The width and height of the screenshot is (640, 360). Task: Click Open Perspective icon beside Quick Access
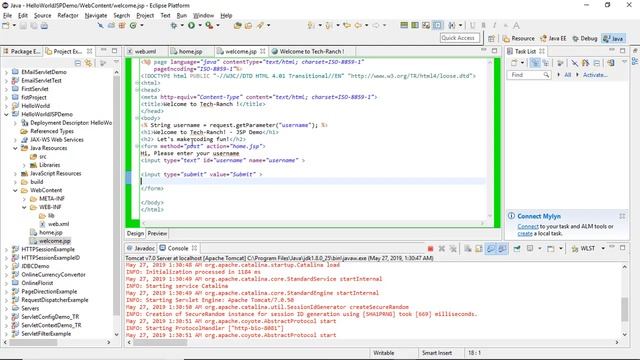point(491,38)
